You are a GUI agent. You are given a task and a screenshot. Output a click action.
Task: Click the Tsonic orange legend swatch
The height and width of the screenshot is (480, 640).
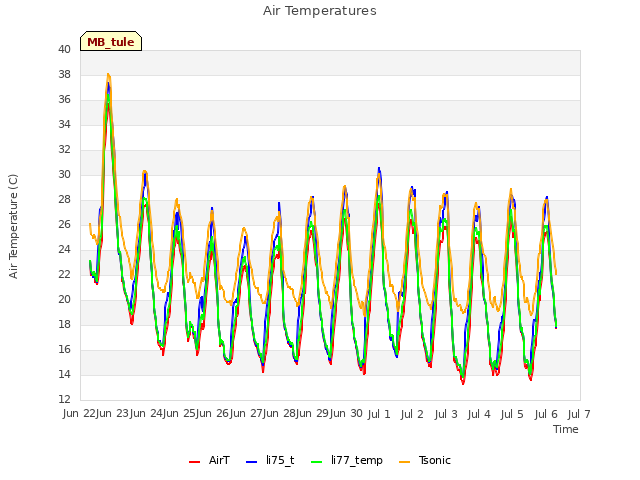point(404,462)
